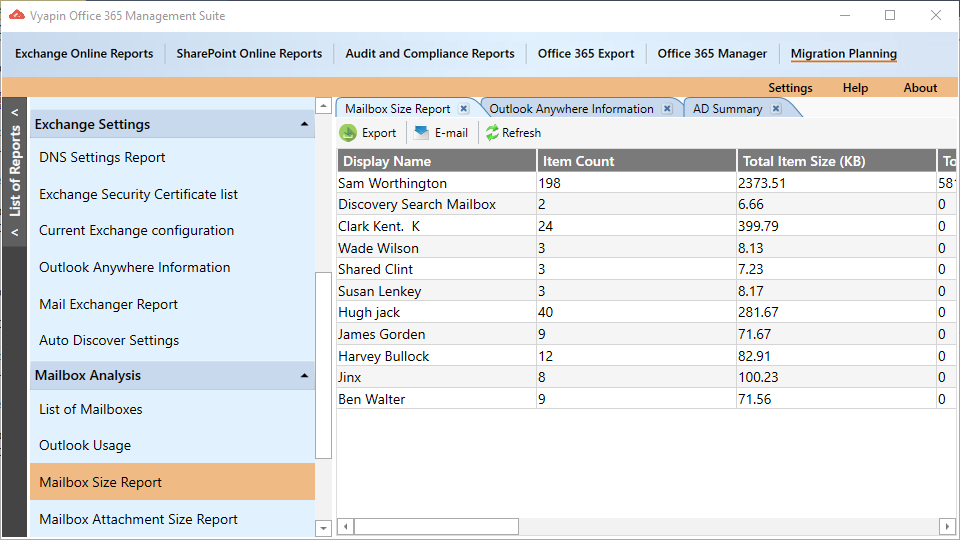Switch to the AD Summary tab
This screenshot has height=540, width=960.
coord(727,108)
